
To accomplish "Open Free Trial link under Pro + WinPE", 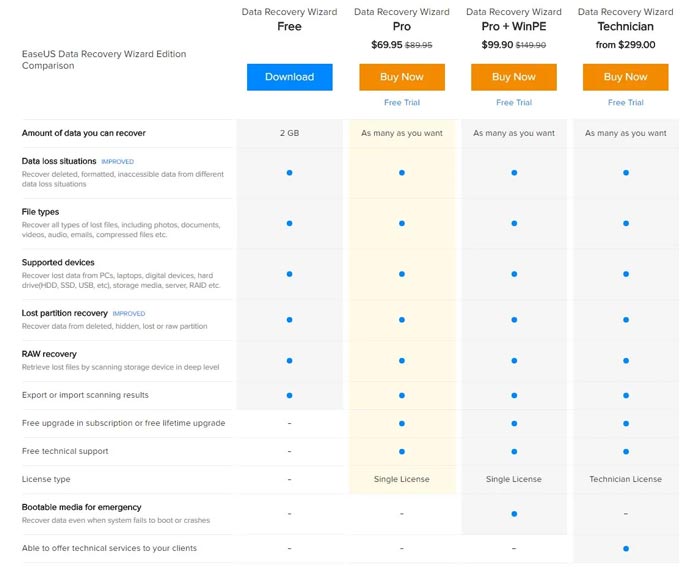I will point(514,103).
